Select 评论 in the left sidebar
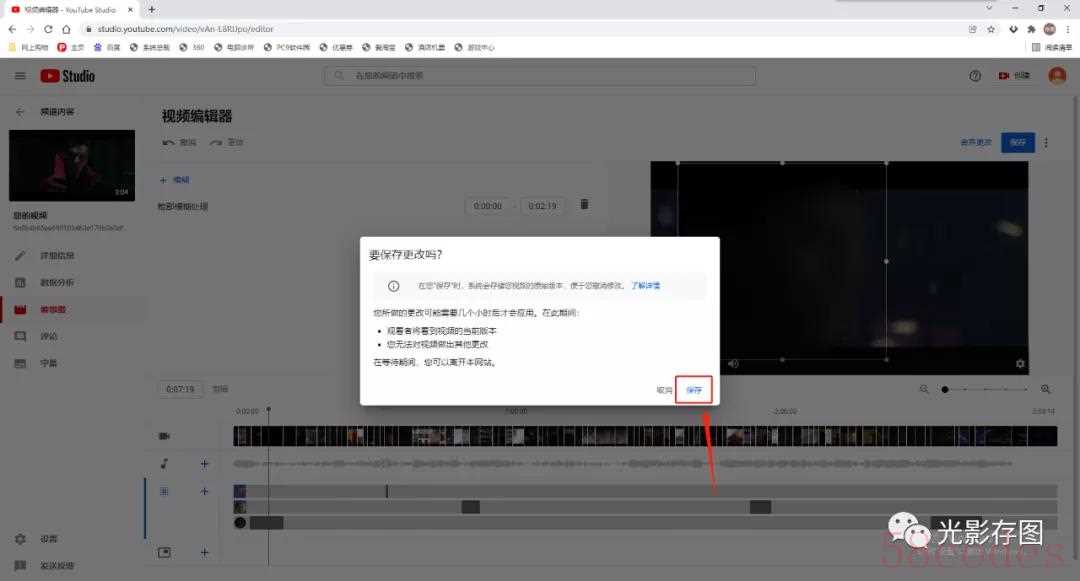Viewport: 1080px width, 581px height. point(48,336)
